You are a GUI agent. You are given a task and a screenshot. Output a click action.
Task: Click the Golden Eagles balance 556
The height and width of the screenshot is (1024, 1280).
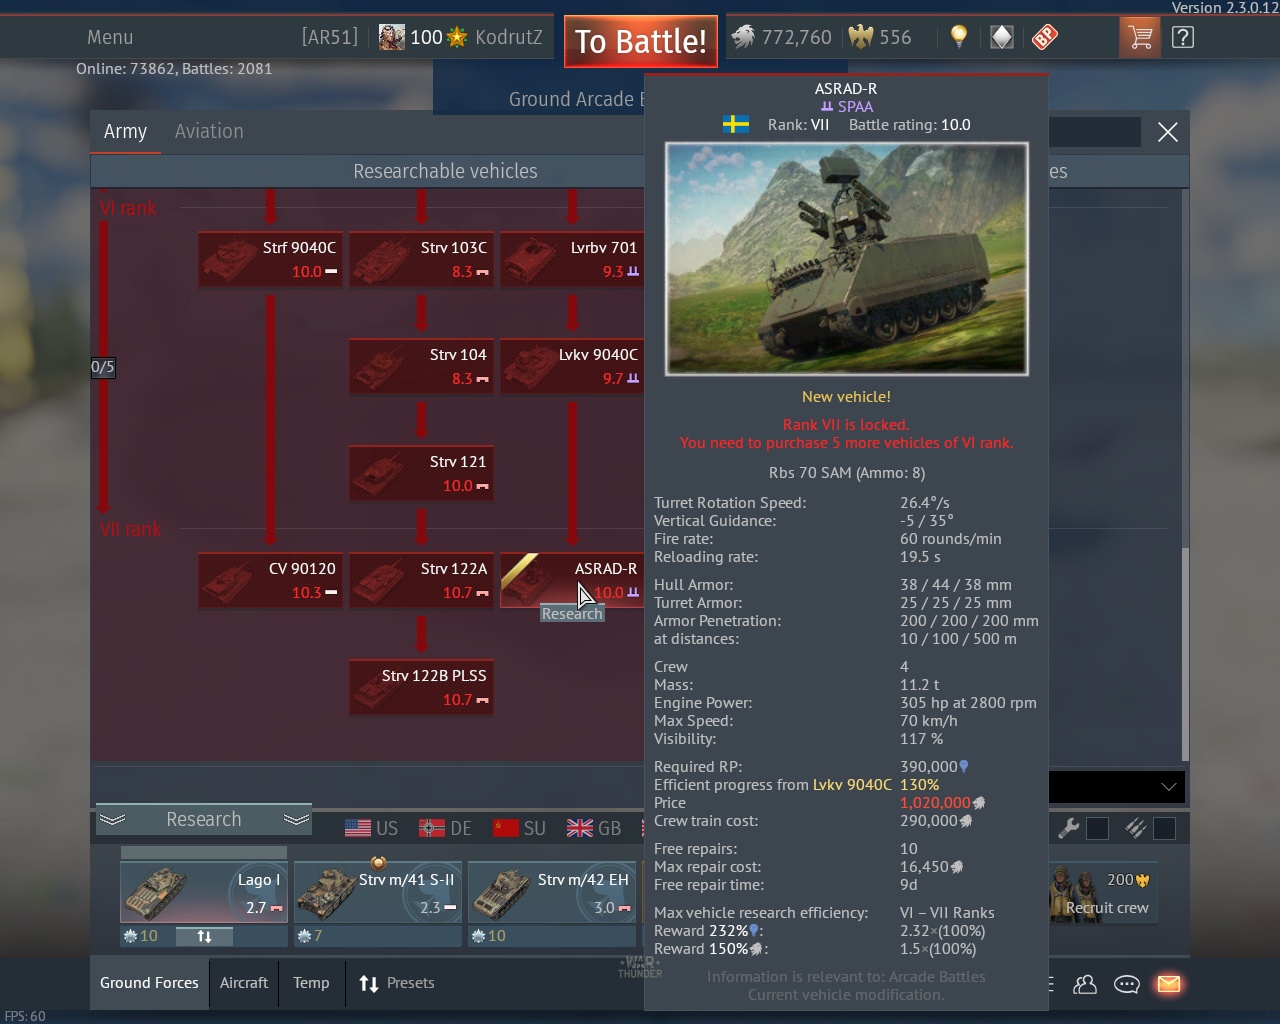pos(880,38)
